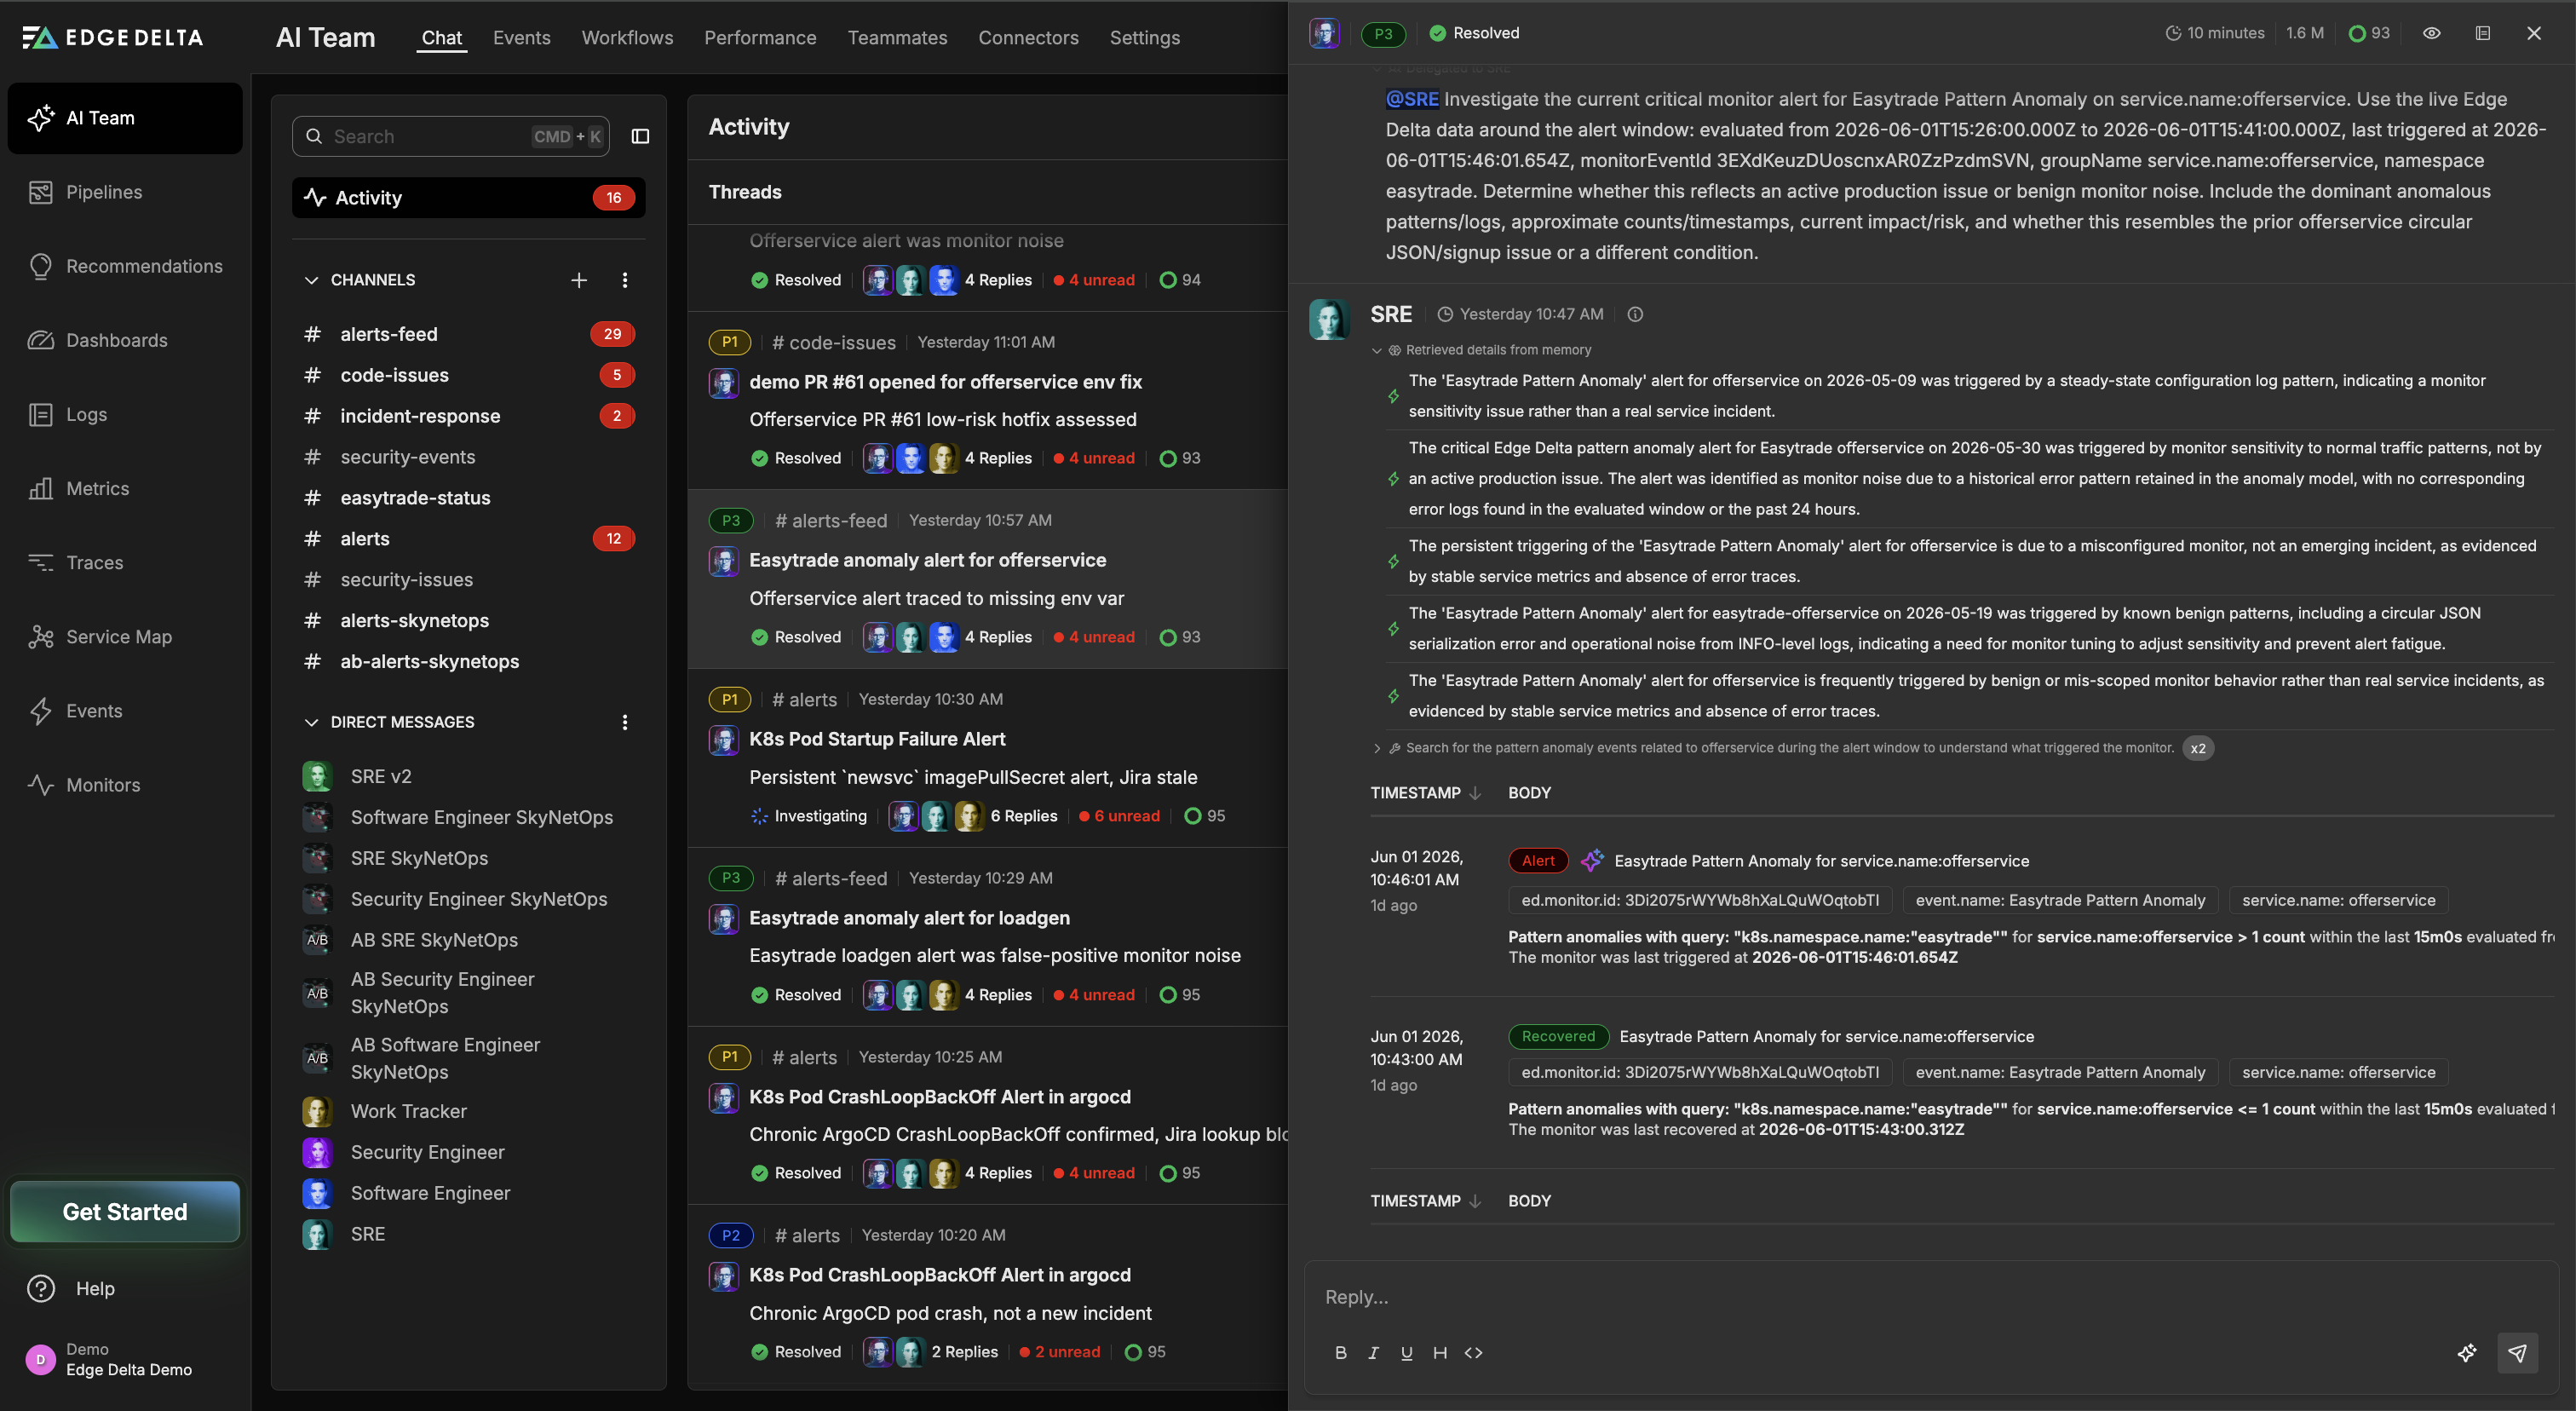2576x1411 pixels.
Task: Click the x2 count badge on search step
Action: 2197,748
